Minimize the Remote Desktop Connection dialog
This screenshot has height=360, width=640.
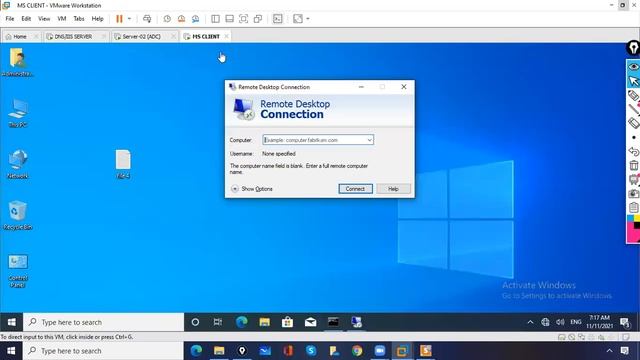pos(361,87)
